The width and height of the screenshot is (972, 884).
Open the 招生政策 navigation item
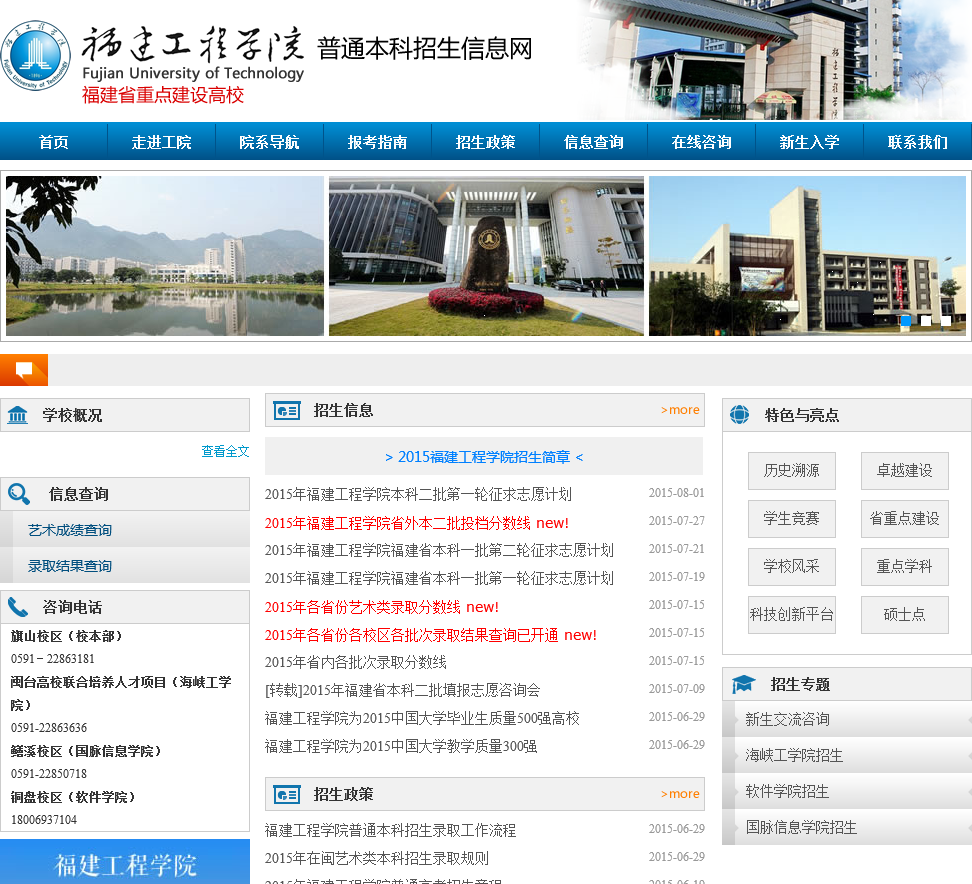tap(485, 142)
